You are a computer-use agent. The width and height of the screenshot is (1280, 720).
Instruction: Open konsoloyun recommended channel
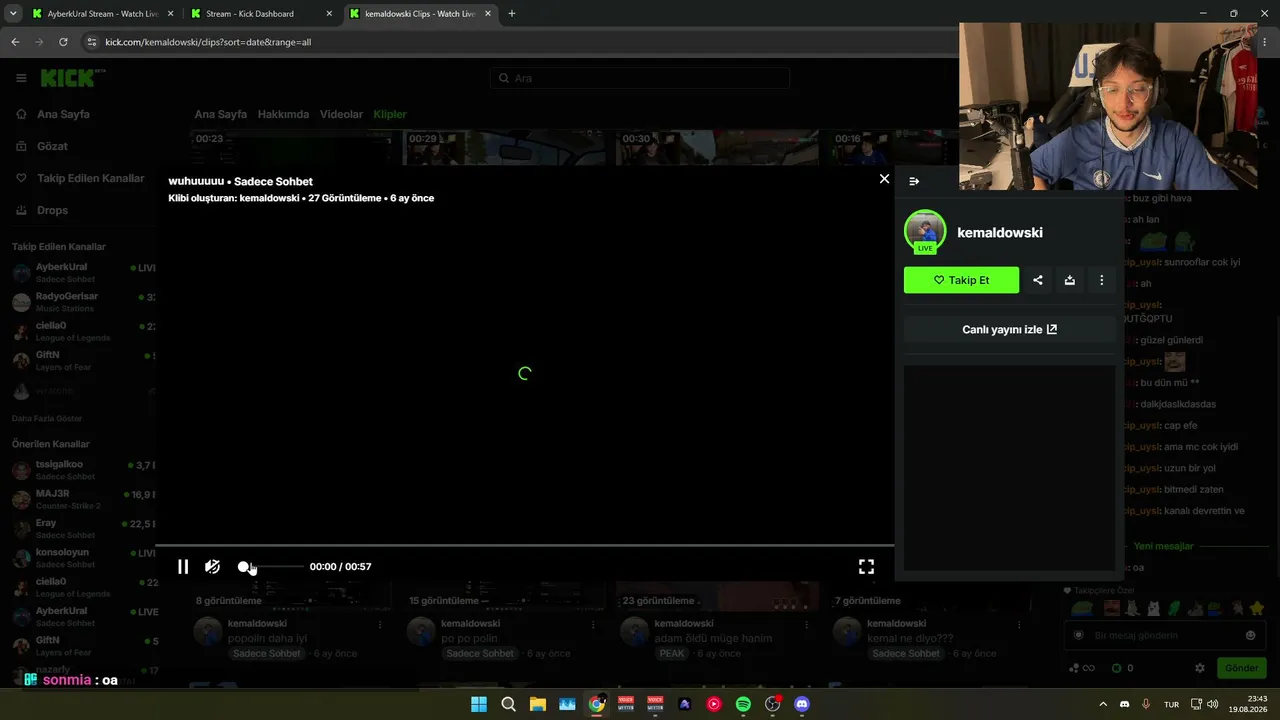pyautogui.click(x=84, y=558)
